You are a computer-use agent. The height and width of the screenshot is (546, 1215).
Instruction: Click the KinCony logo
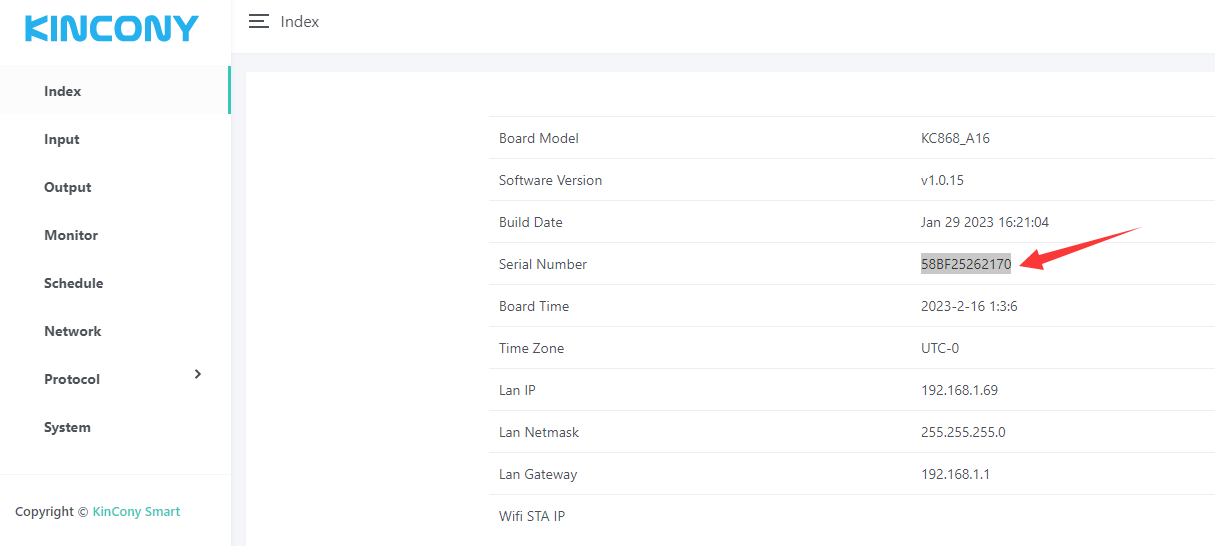point(112,28)
